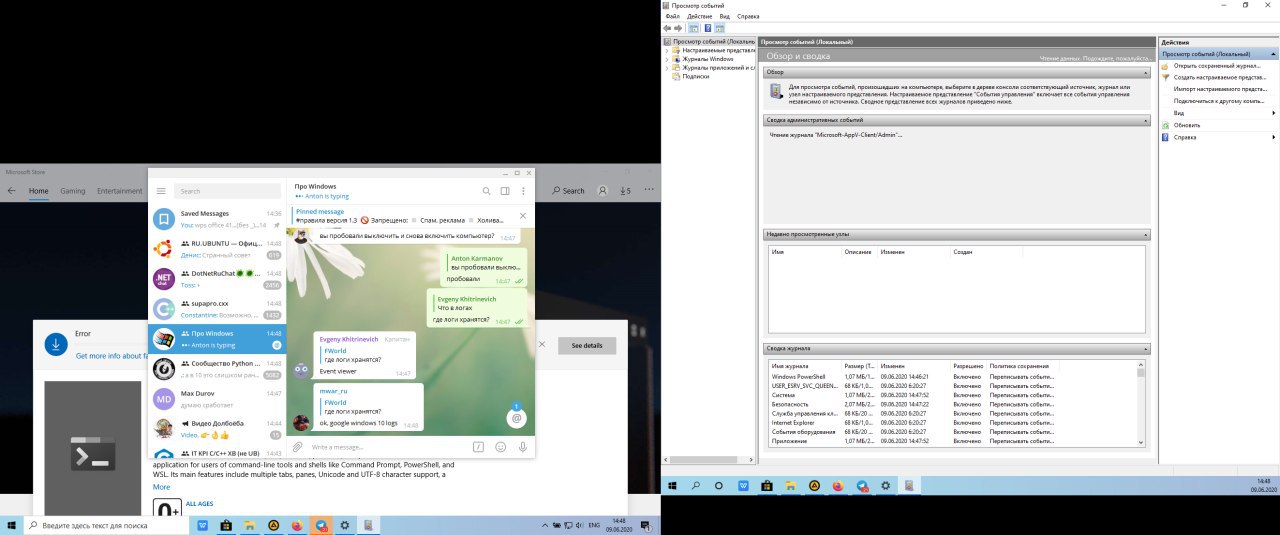This screenshot has height=535, width=1280.
Task: Expand Журналы приложений и служб node
Action: (x=667, y=67)
